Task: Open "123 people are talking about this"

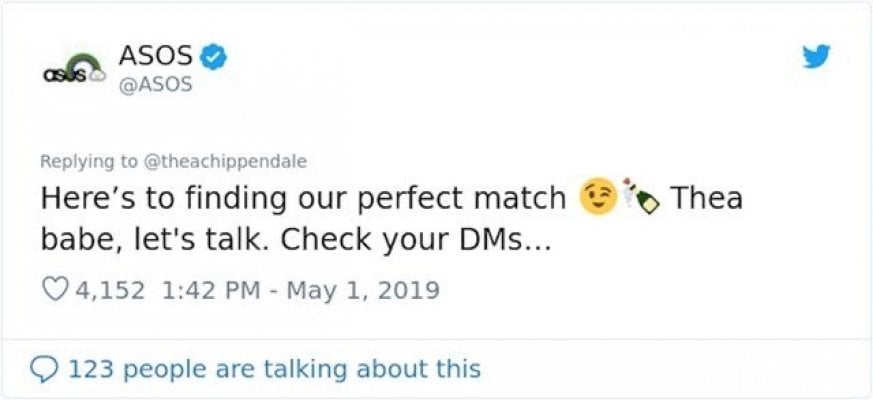Action: pyautogui.click(x=274, y=369)
